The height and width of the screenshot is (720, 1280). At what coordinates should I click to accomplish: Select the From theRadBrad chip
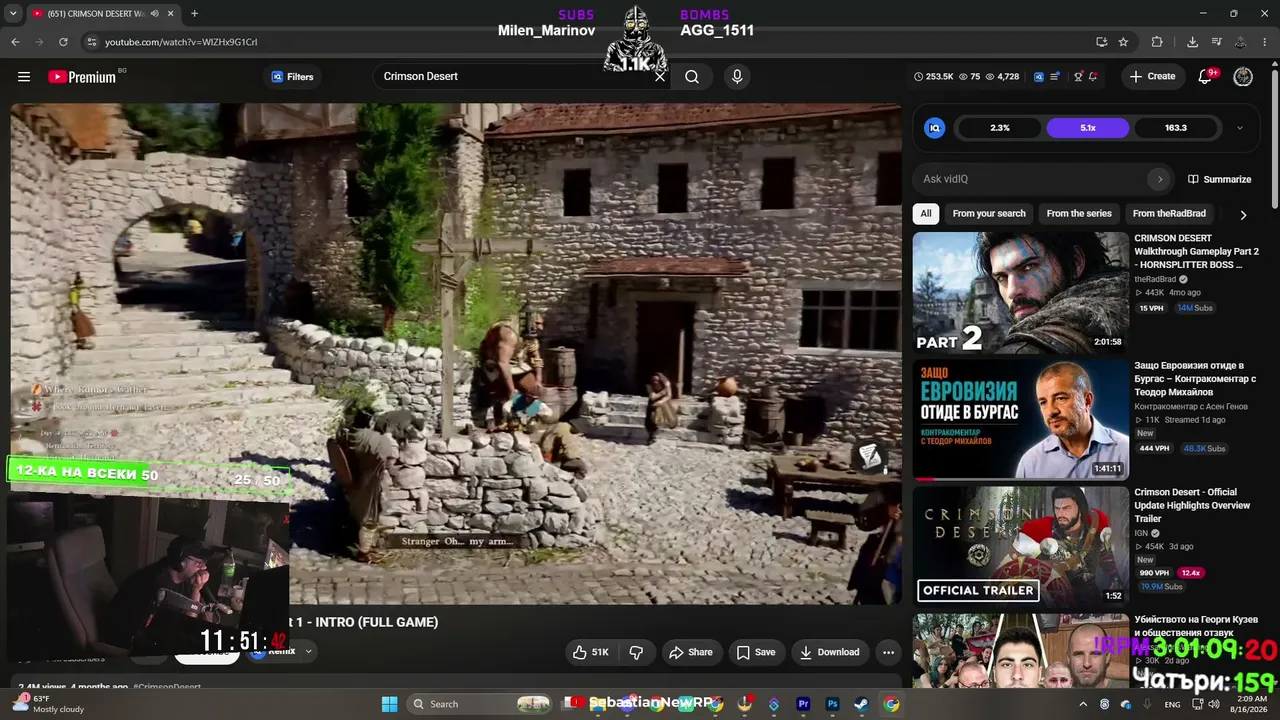(x=1169, y=213)
